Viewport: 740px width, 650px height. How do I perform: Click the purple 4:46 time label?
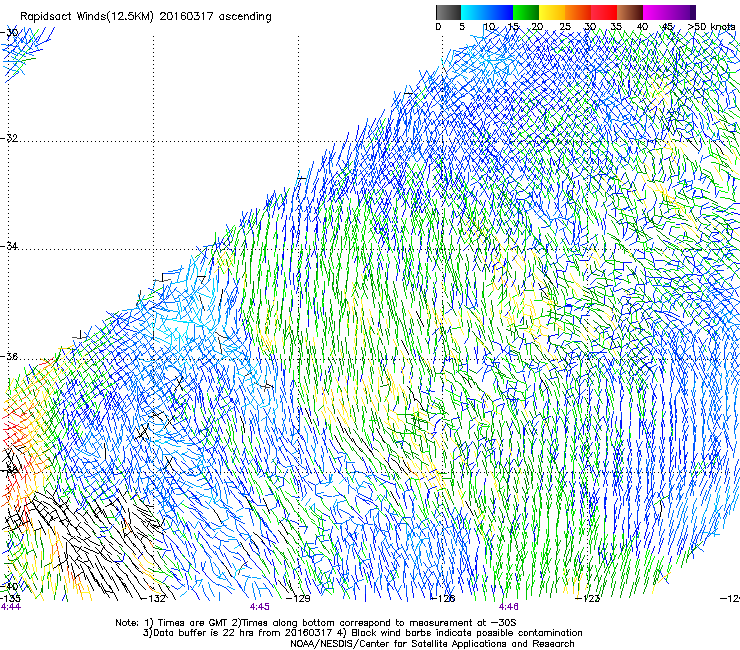click(508, 607)
